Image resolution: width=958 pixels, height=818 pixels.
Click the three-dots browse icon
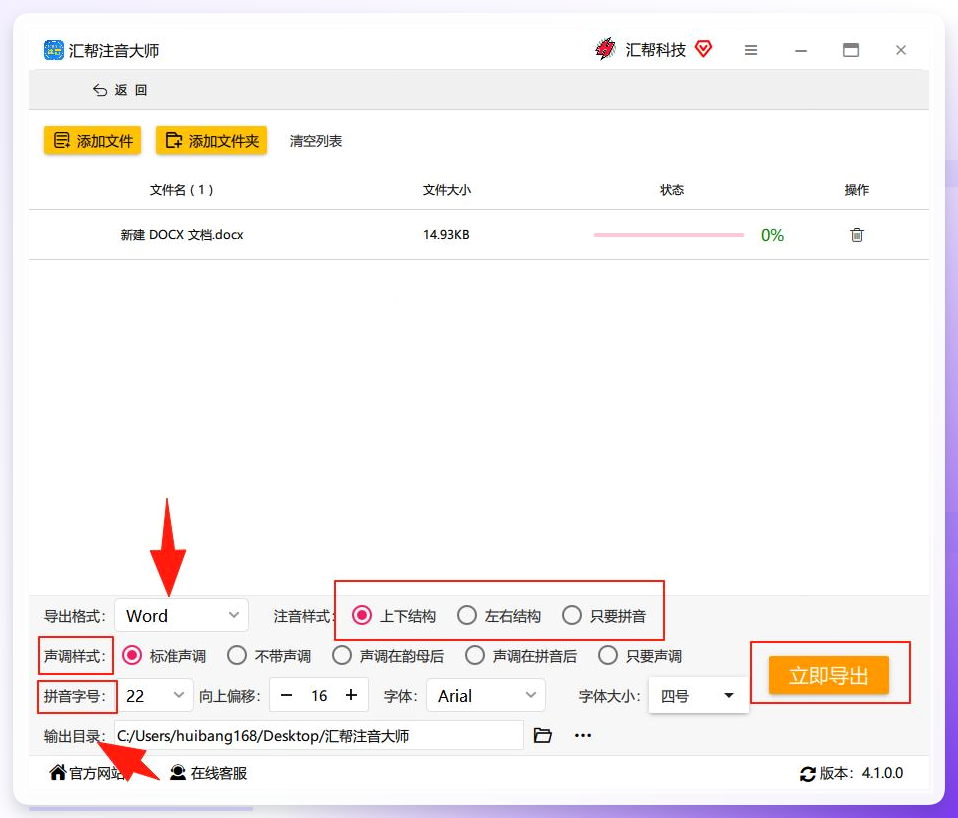tap(583, 735)
